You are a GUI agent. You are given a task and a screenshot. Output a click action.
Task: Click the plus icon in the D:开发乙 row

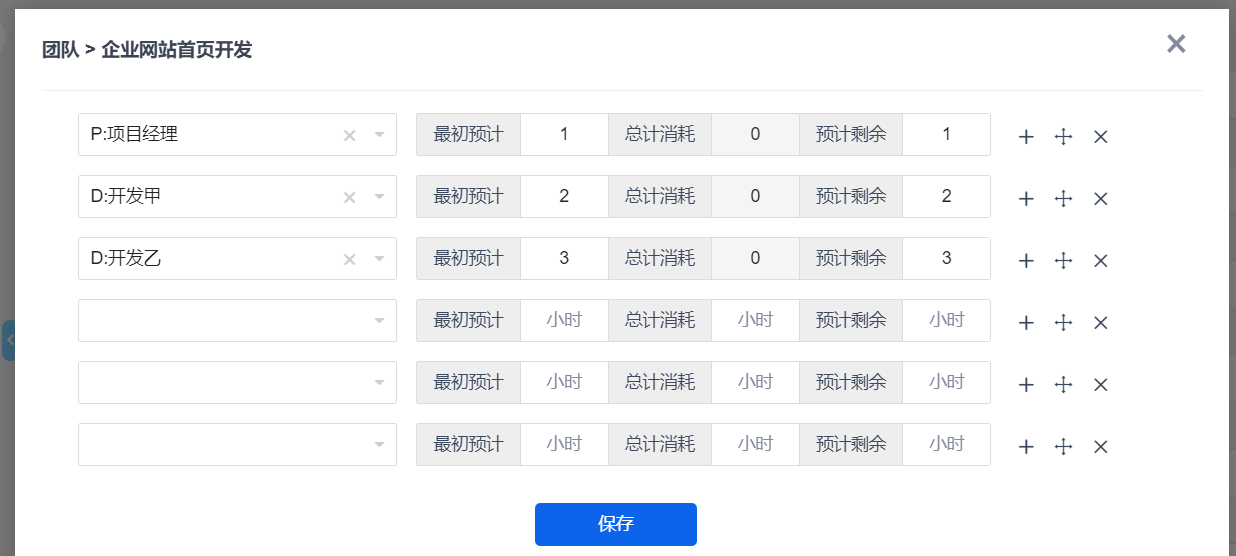1026,261
